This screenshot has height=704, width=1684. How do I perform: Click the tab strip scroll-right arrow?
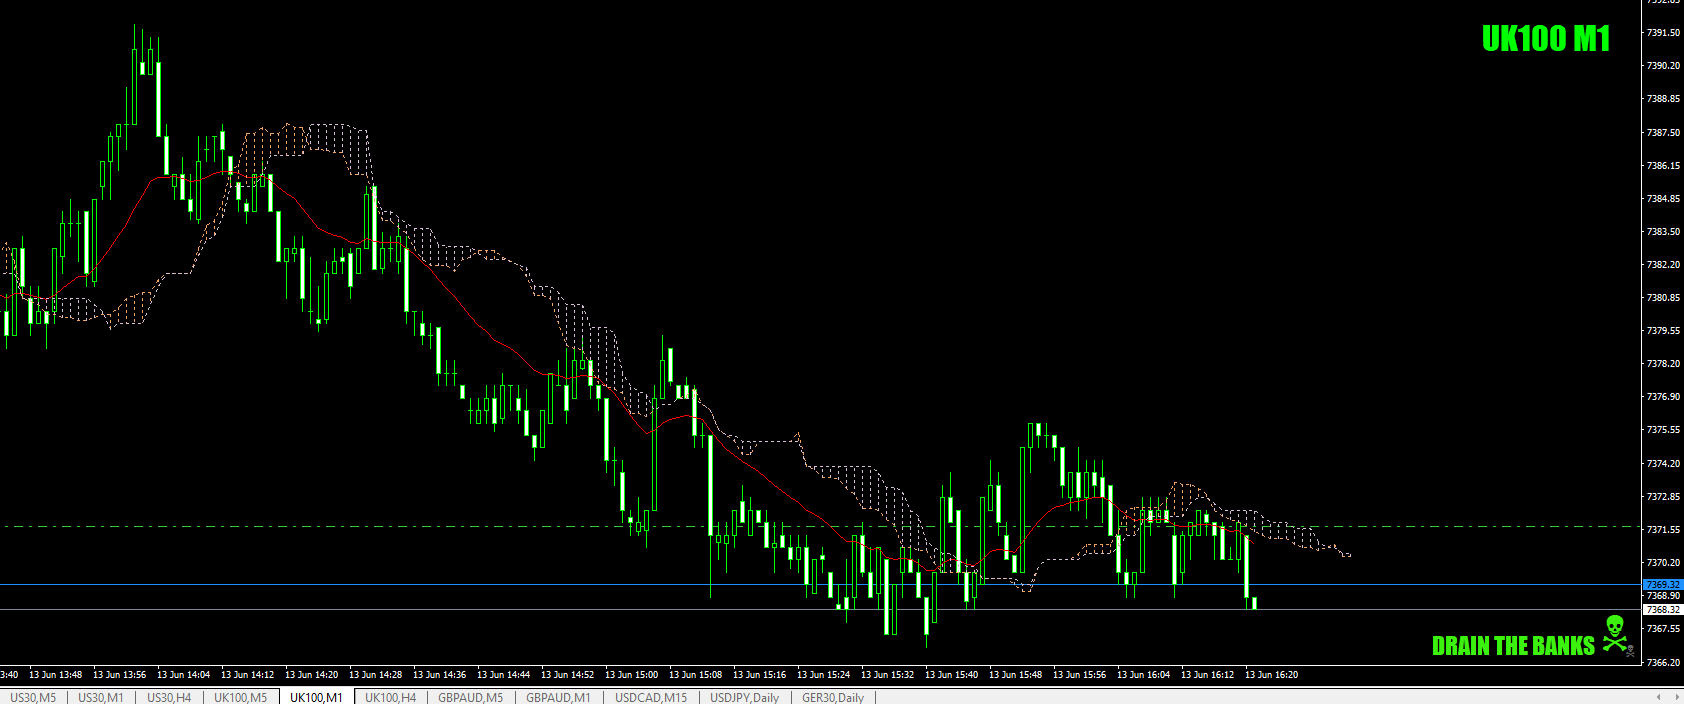[1675, 697]
